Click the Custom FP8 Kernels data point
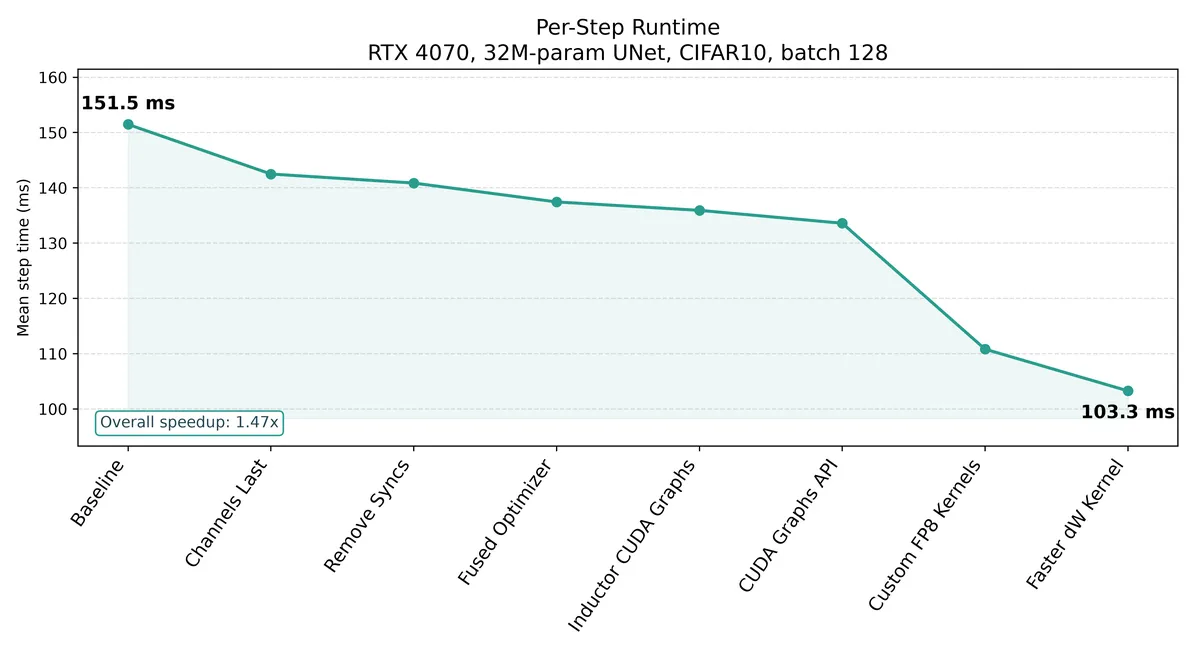Screen dimensions: 1200x654 pyautogui.click(x=985, y=349)
